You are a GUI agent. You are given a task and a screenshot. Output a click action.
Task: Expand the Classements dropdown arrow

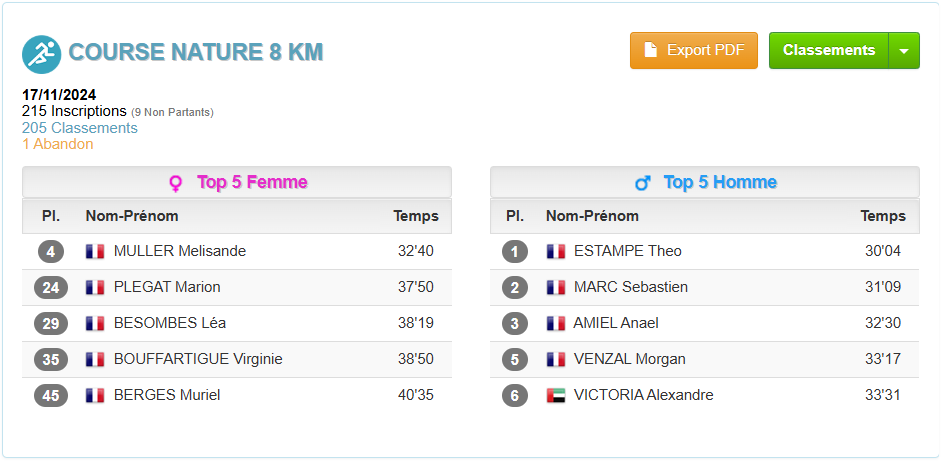(904, 50)
